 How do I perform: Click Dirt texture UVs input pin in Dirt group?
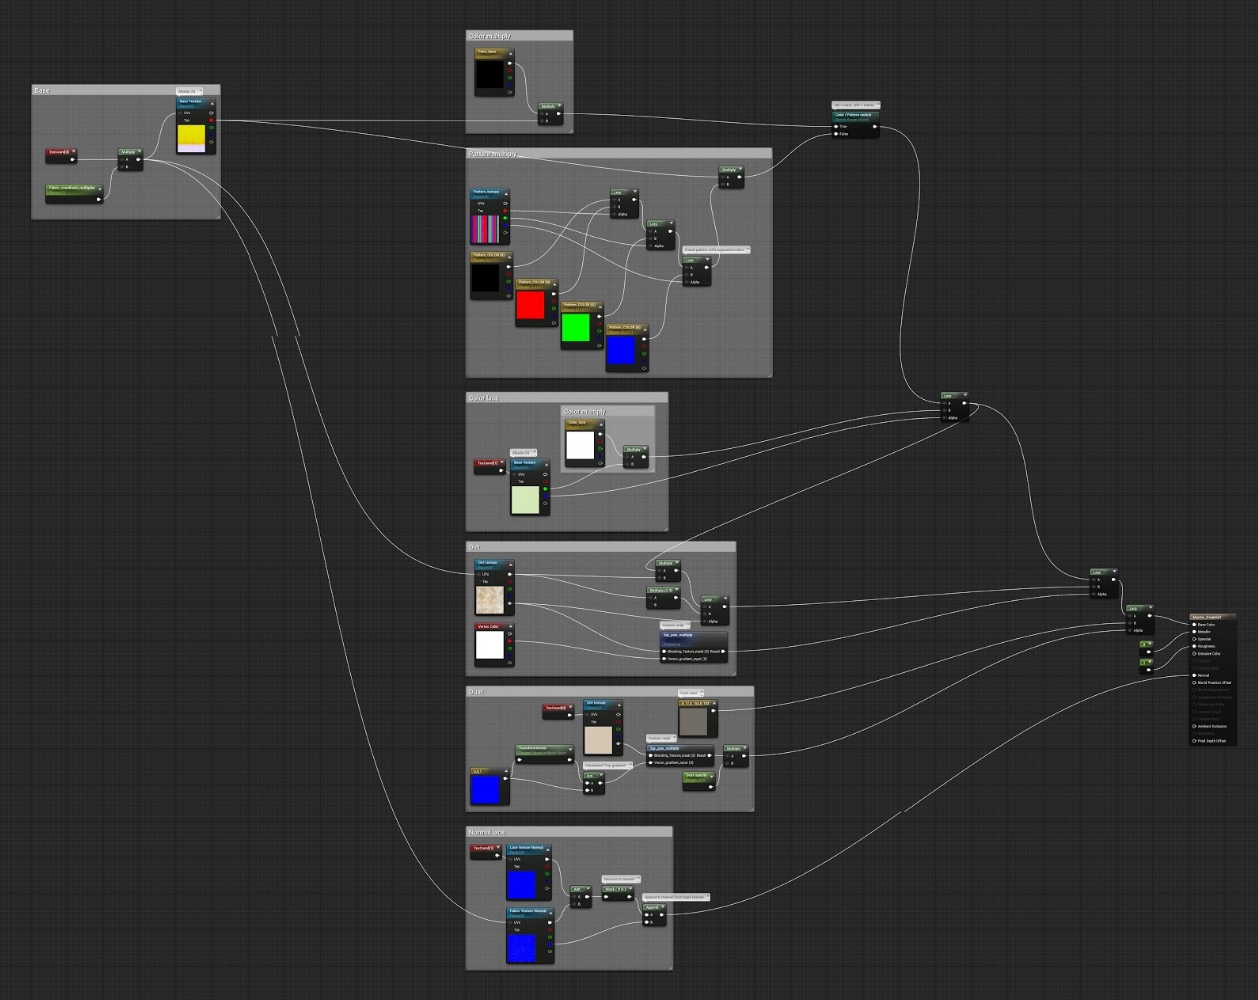coord(478,574)
